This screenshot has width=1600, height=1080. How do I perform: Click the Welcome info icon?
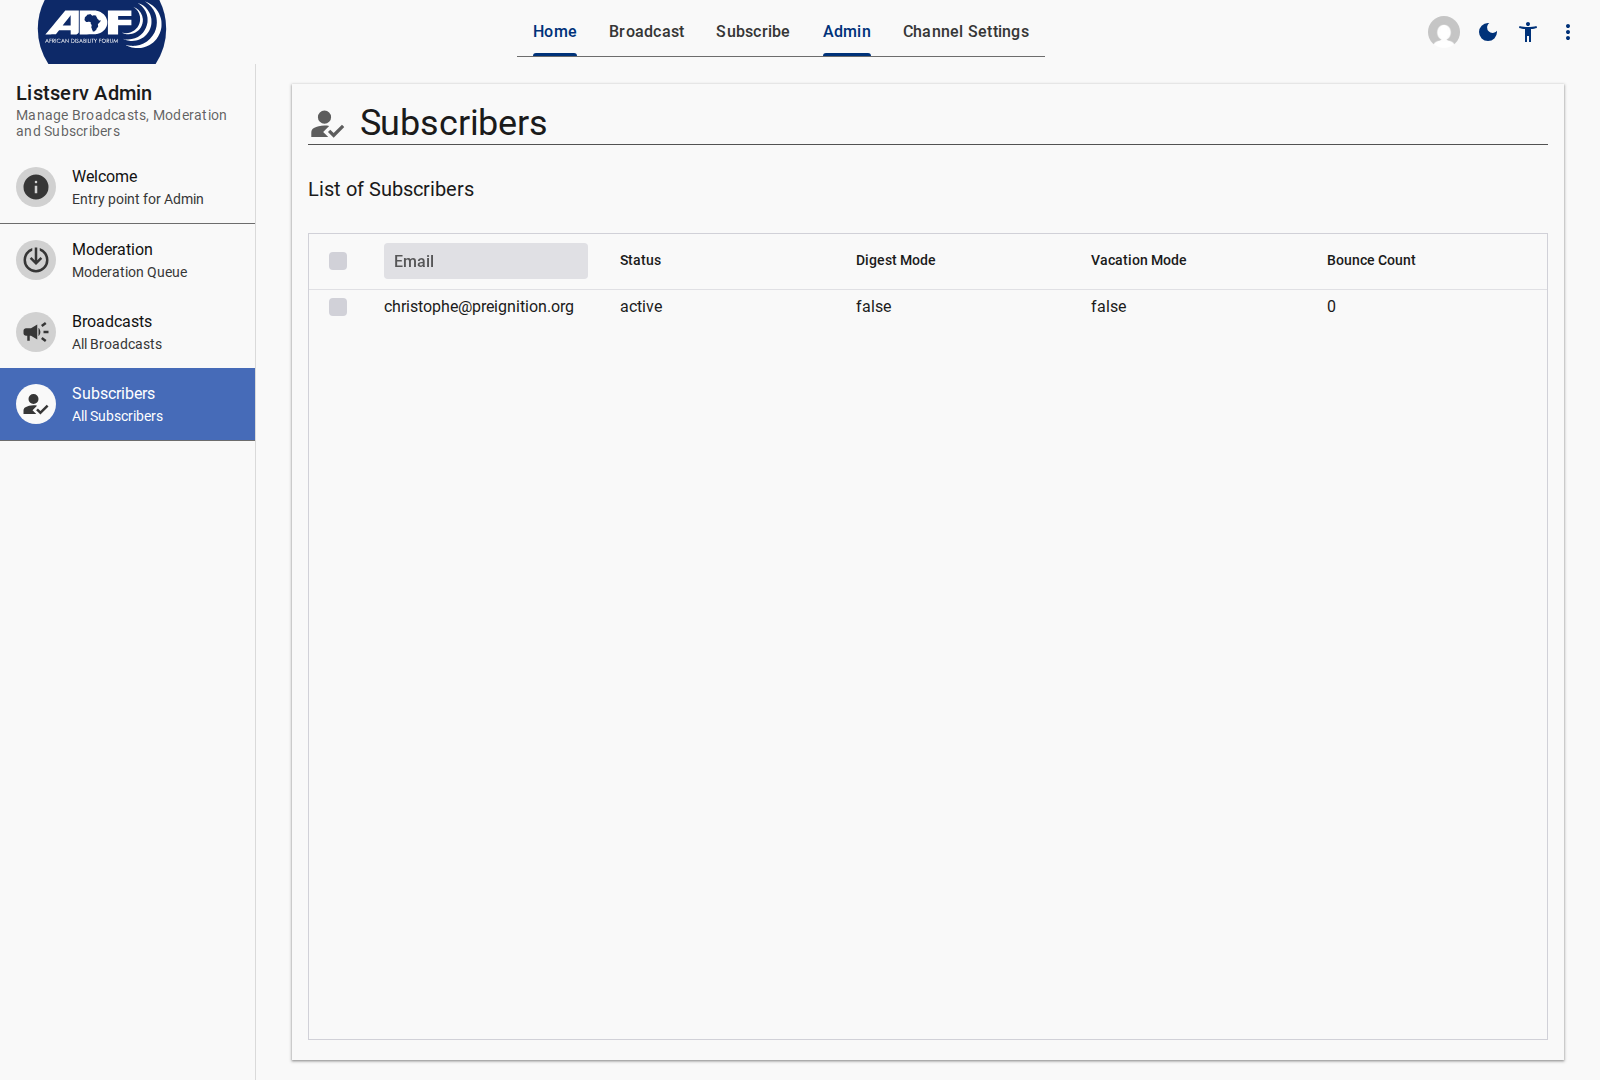pyautogui.click(x=36, y=187)
